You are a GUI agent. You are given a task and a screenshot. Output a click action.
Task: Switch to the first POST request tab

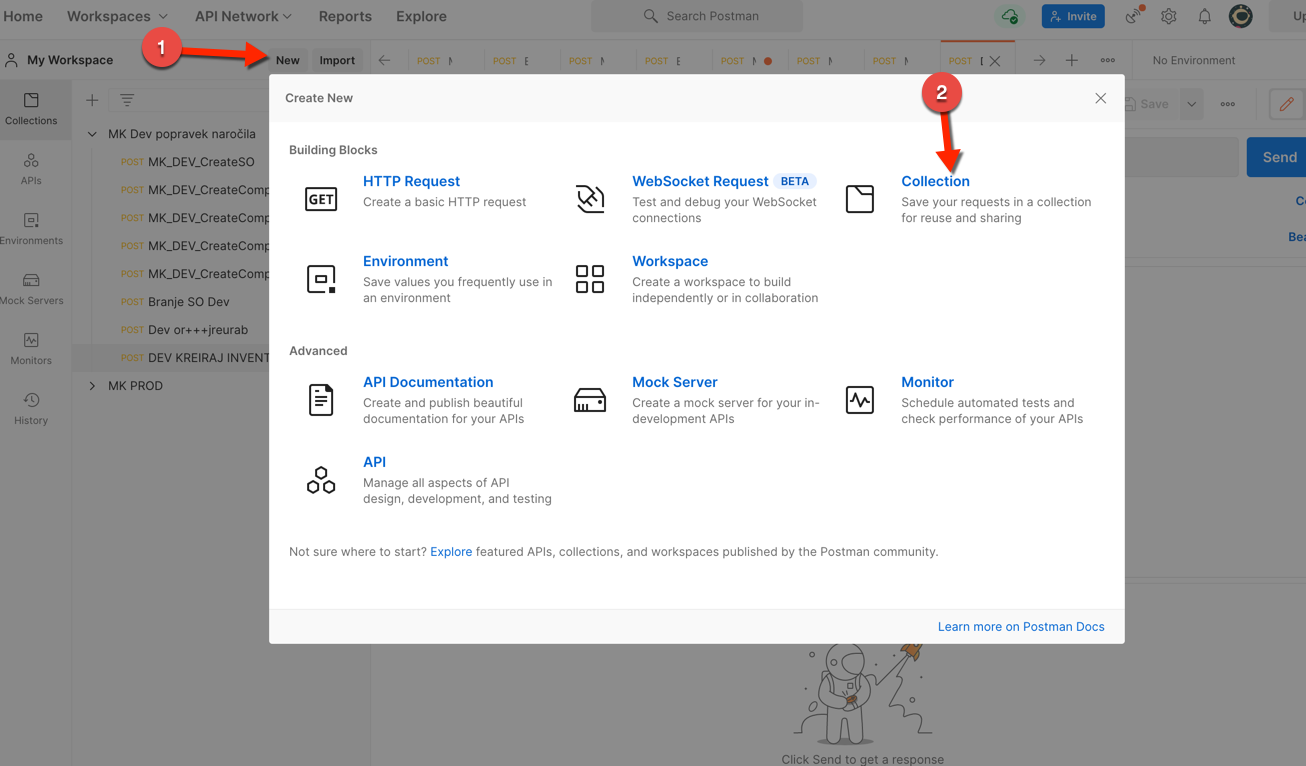click(435, 60)
